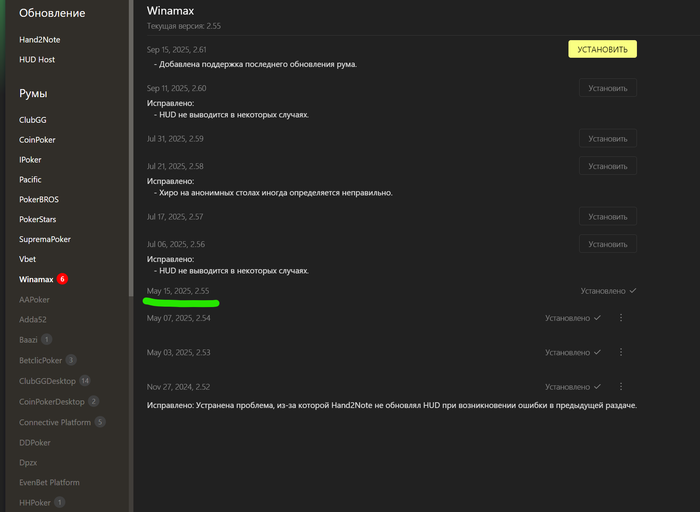Click the yellow УСТАНОВИТЬ button for version 2.61
Viewport: 700px width, 512px height.
[x=602, y=49]
